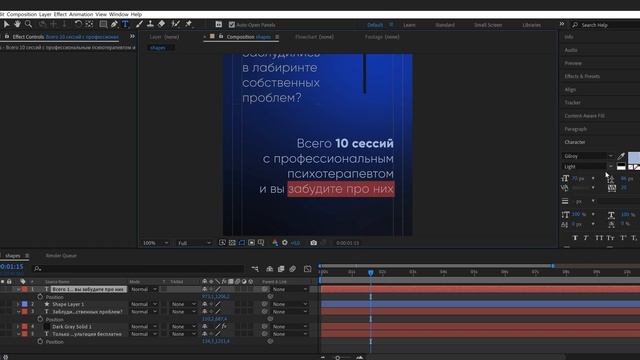Enable motion blur in timeline header
The height and width of the screenshot is (360, 640).
pyautogui.click(x=293, y=269)
